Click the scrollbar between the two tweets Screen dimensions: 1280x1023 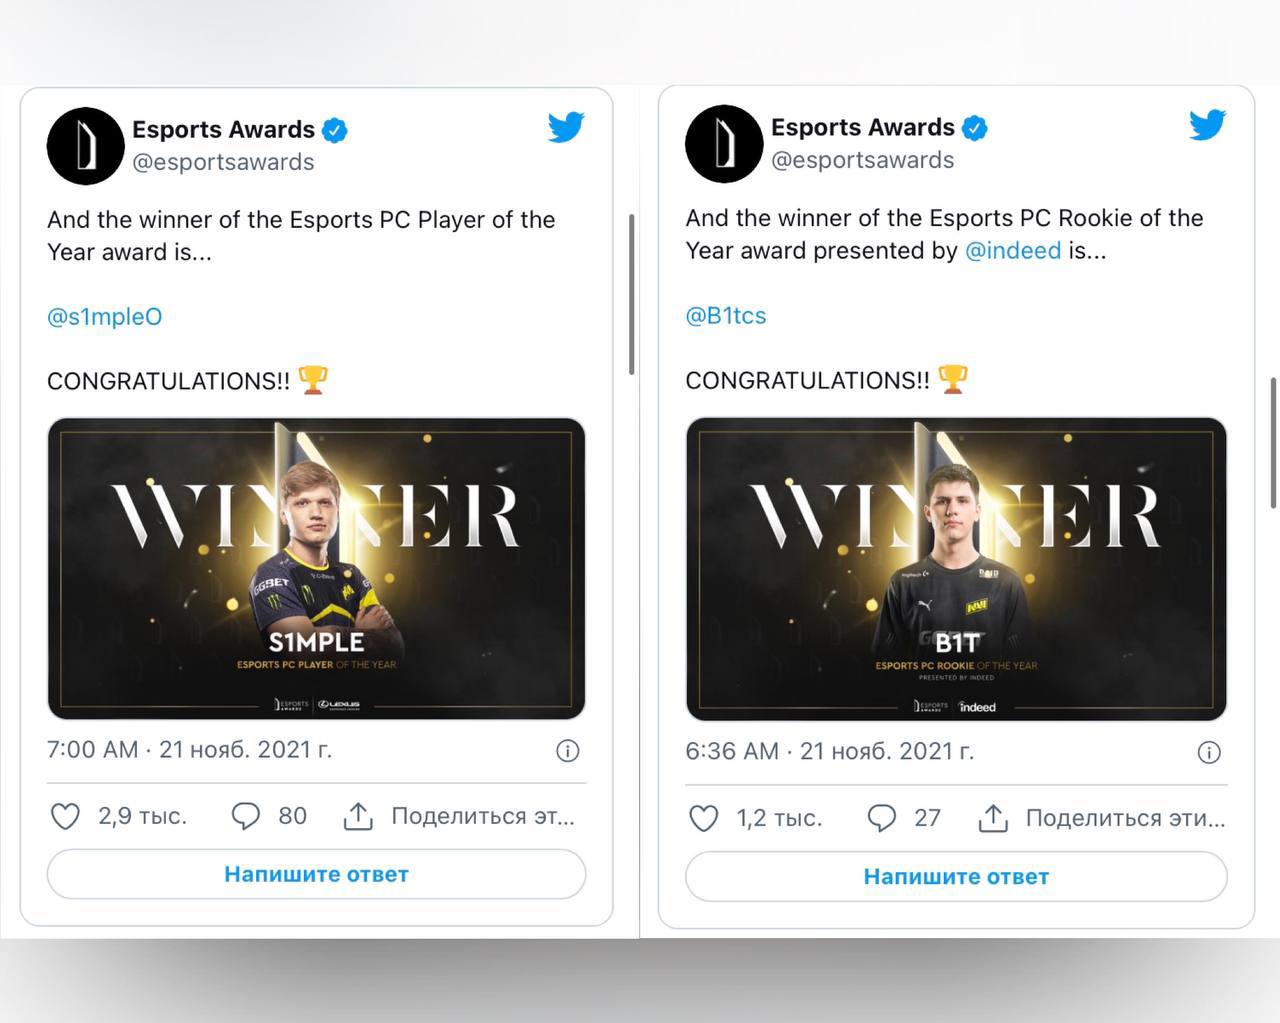pos(631,294)
